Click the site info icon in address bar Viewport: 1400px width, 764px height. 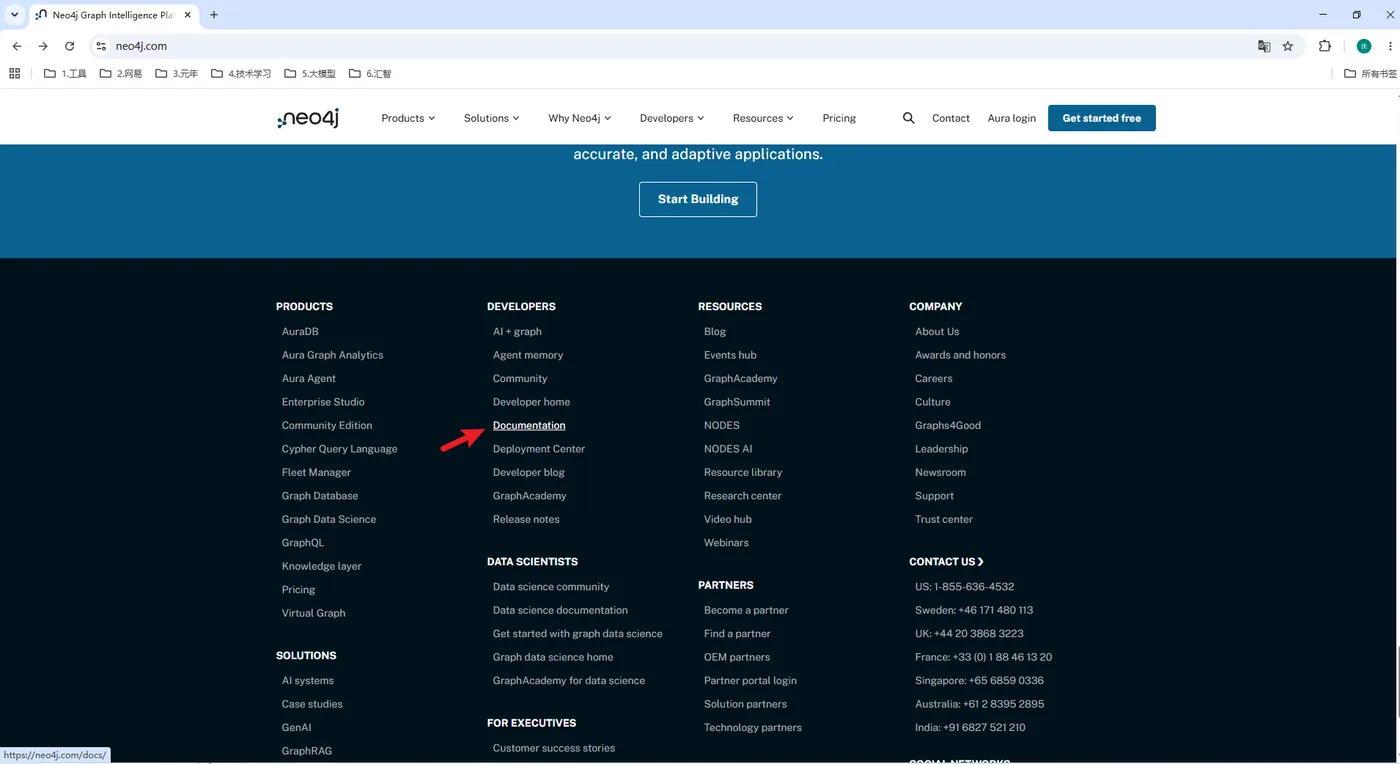pyautogui.click(x=101, y=46)
